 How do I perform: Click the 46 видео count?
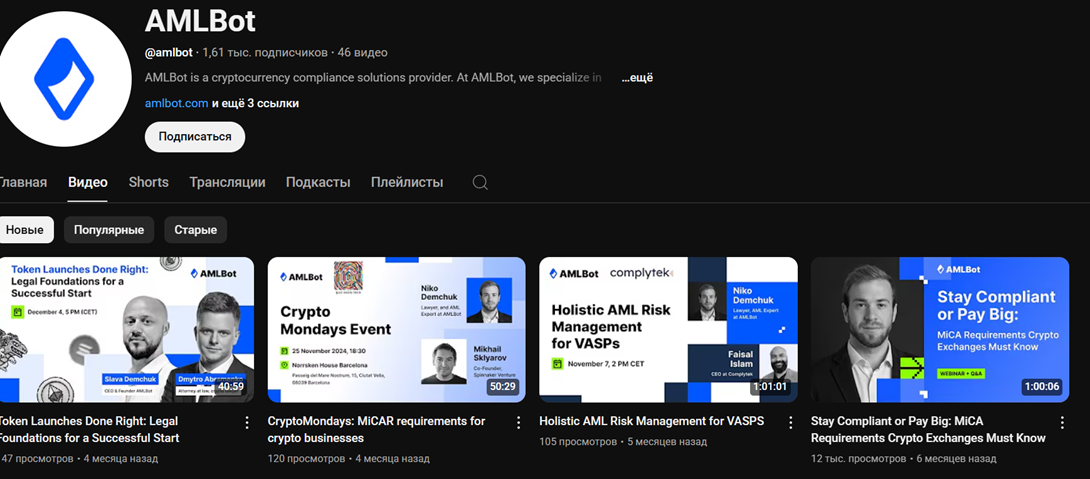tap(362, 53)
